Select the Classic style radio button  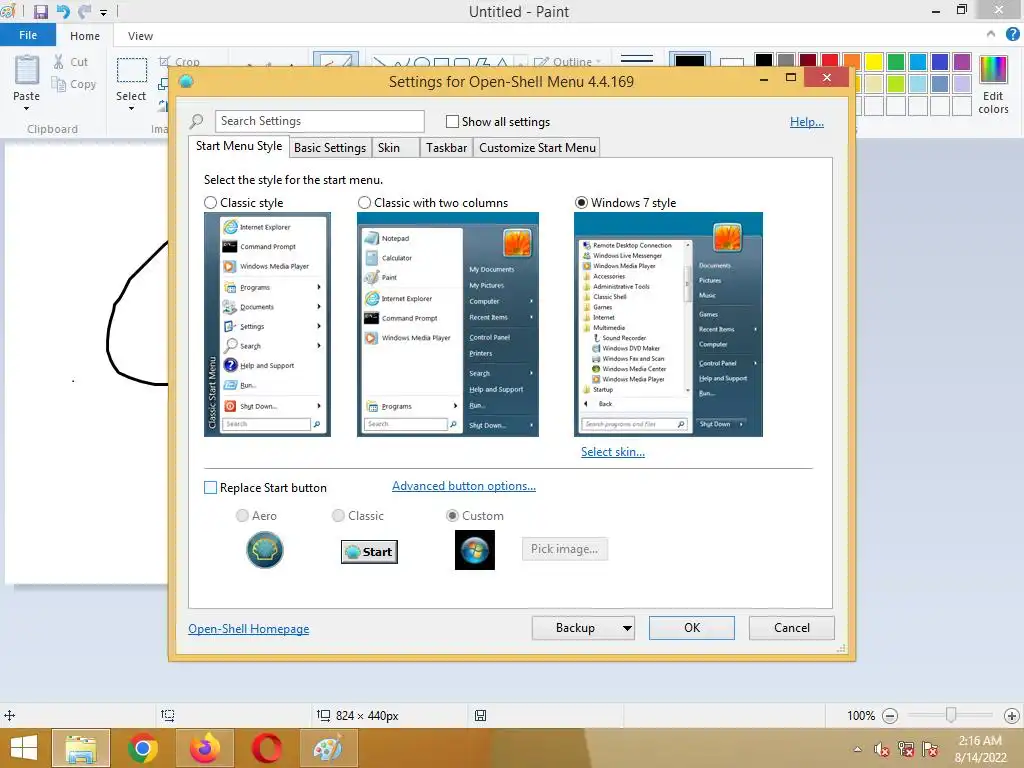(210, 202)
